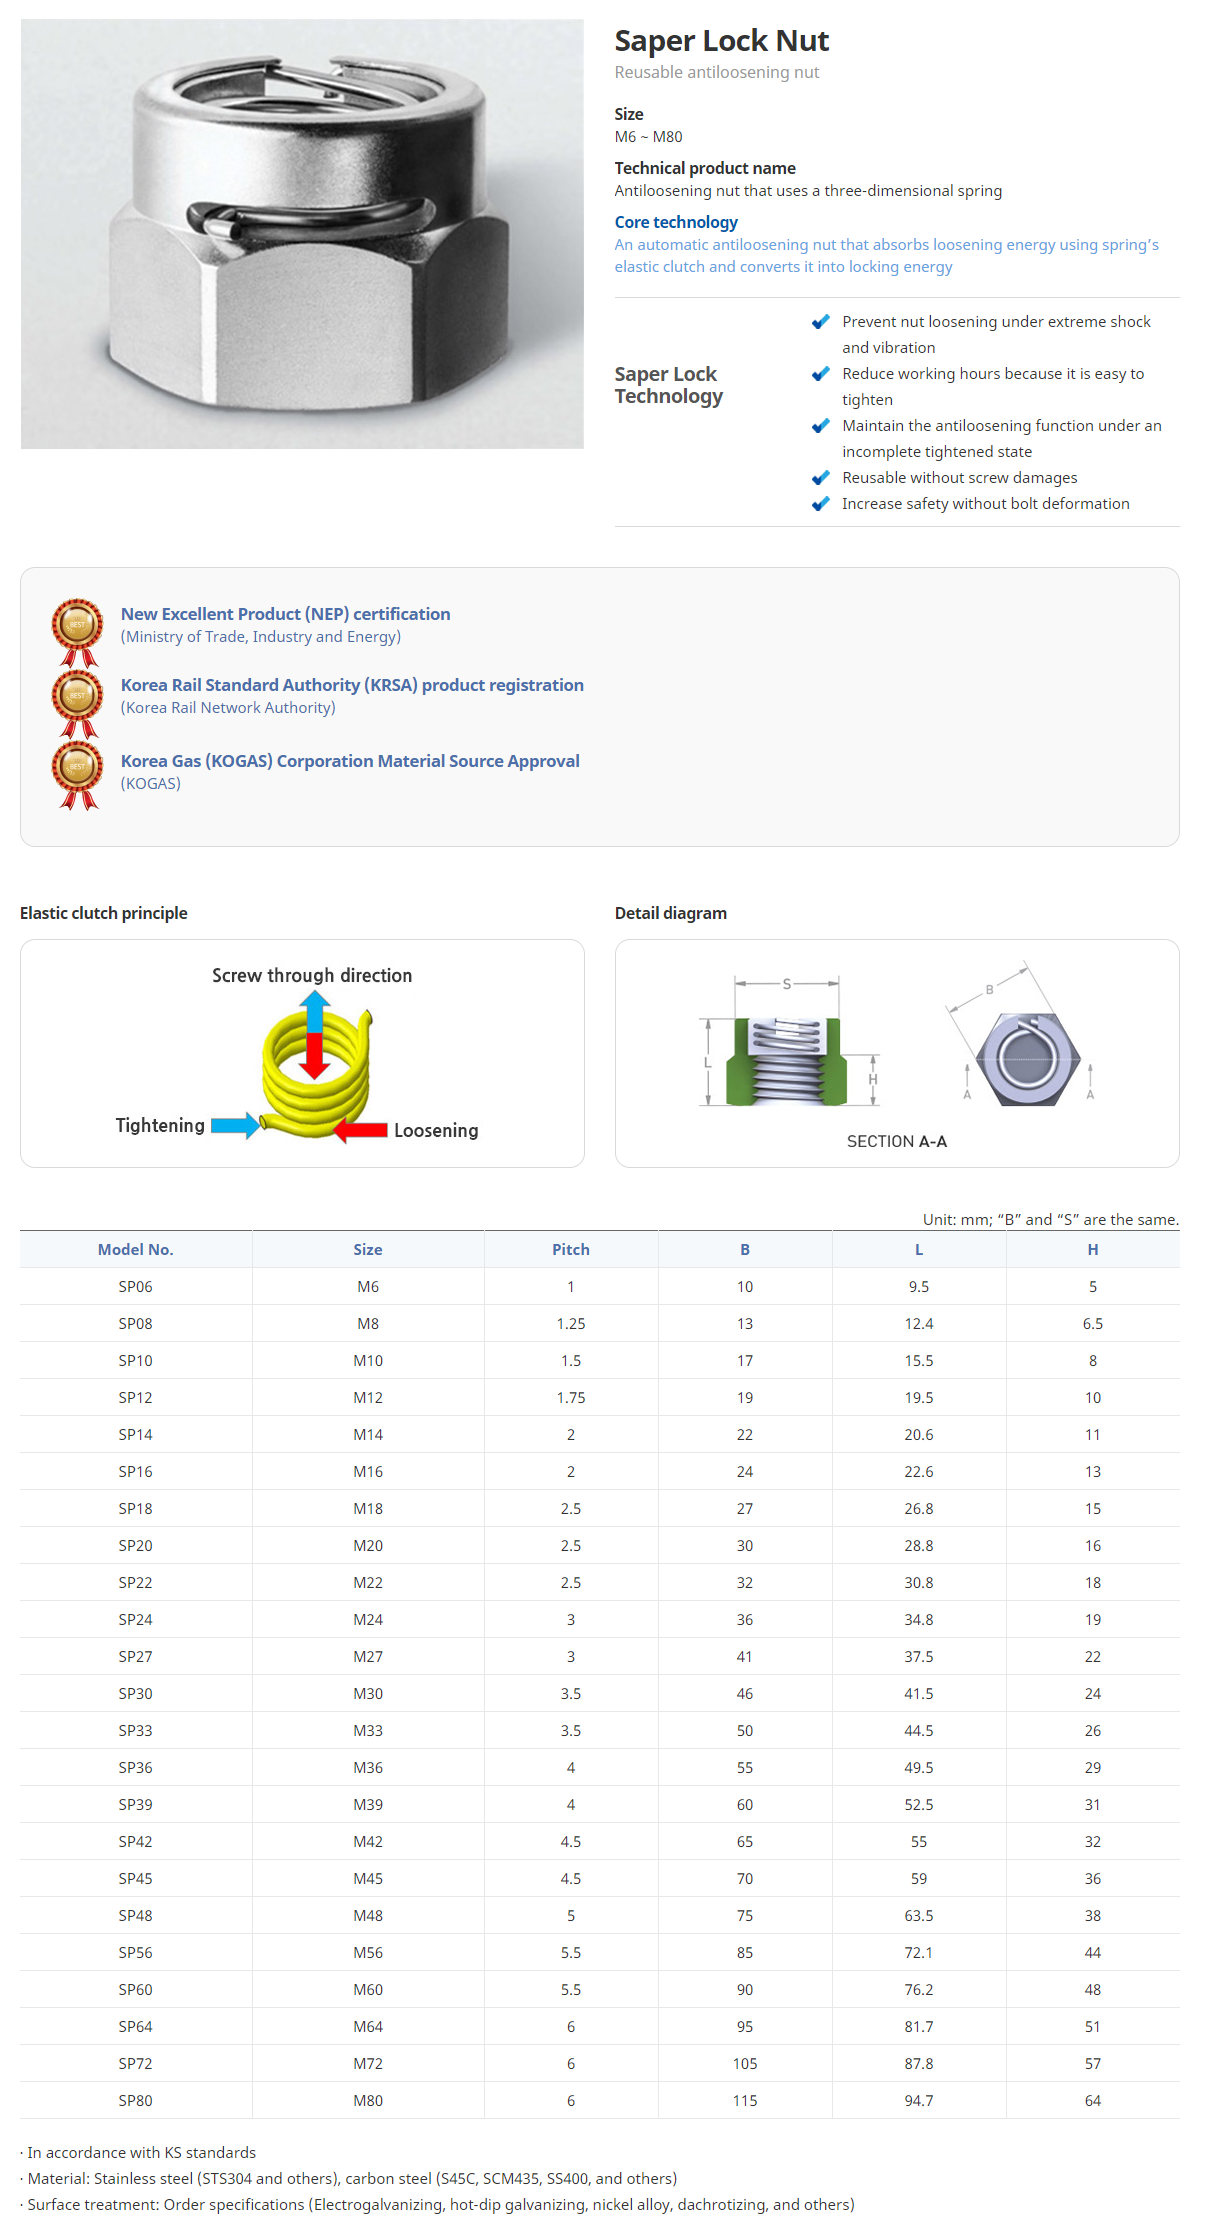Select the SP80 model number cell
Image resolution: width=1221 pixels, height=2236 pixels.
[135, 2100]
